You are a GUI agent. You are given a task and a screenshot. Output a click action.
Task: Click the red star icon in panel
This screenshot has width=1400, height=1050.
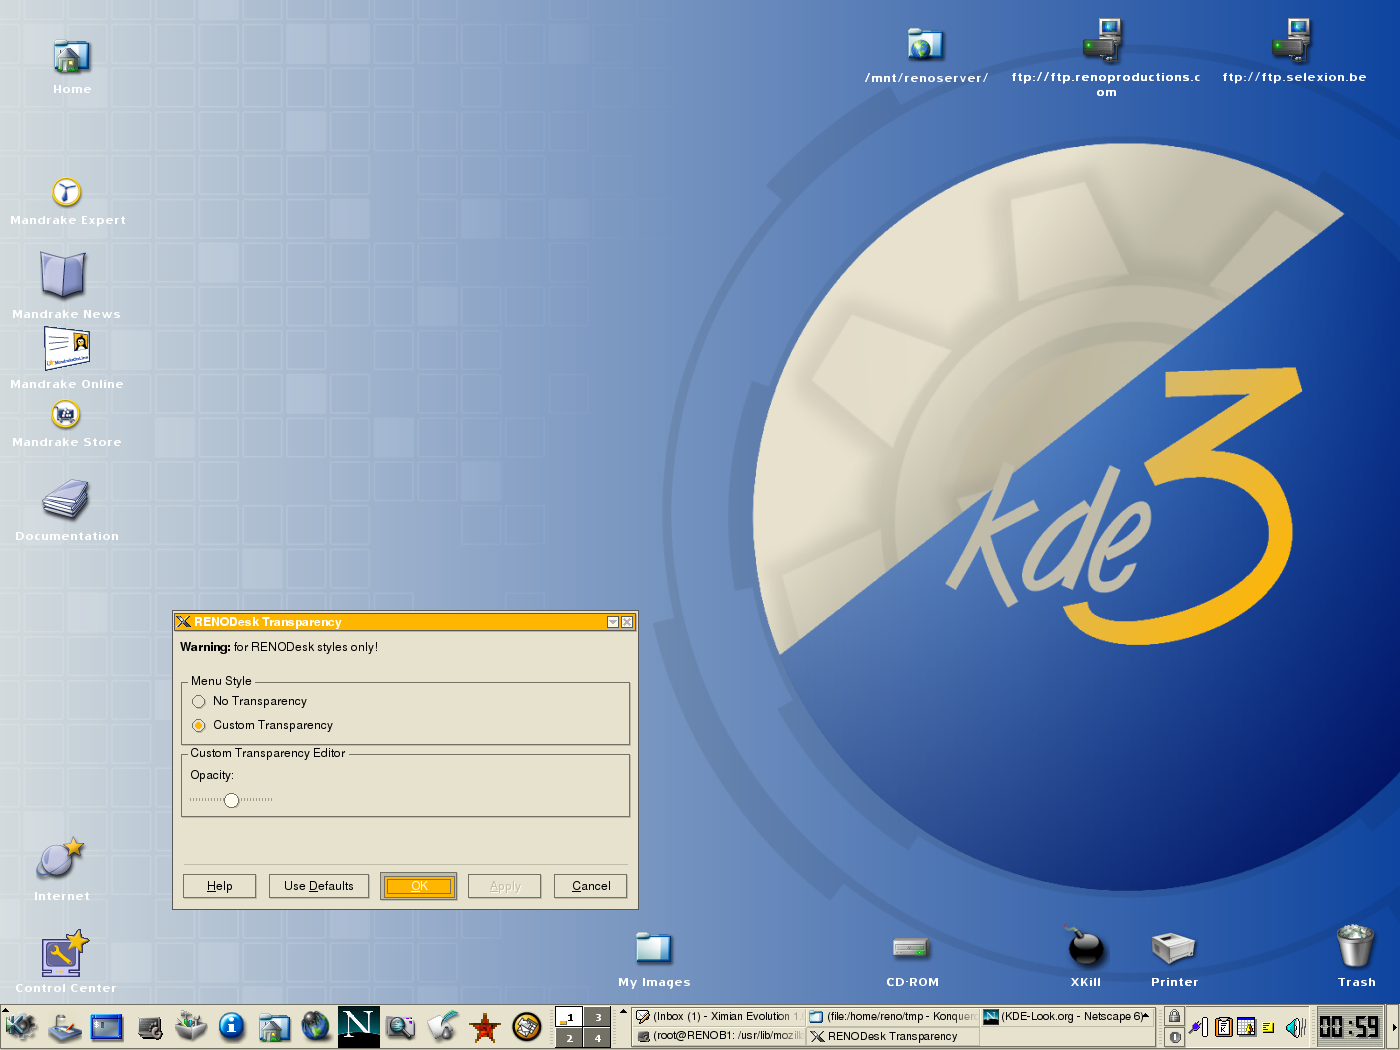point(485,1027)
